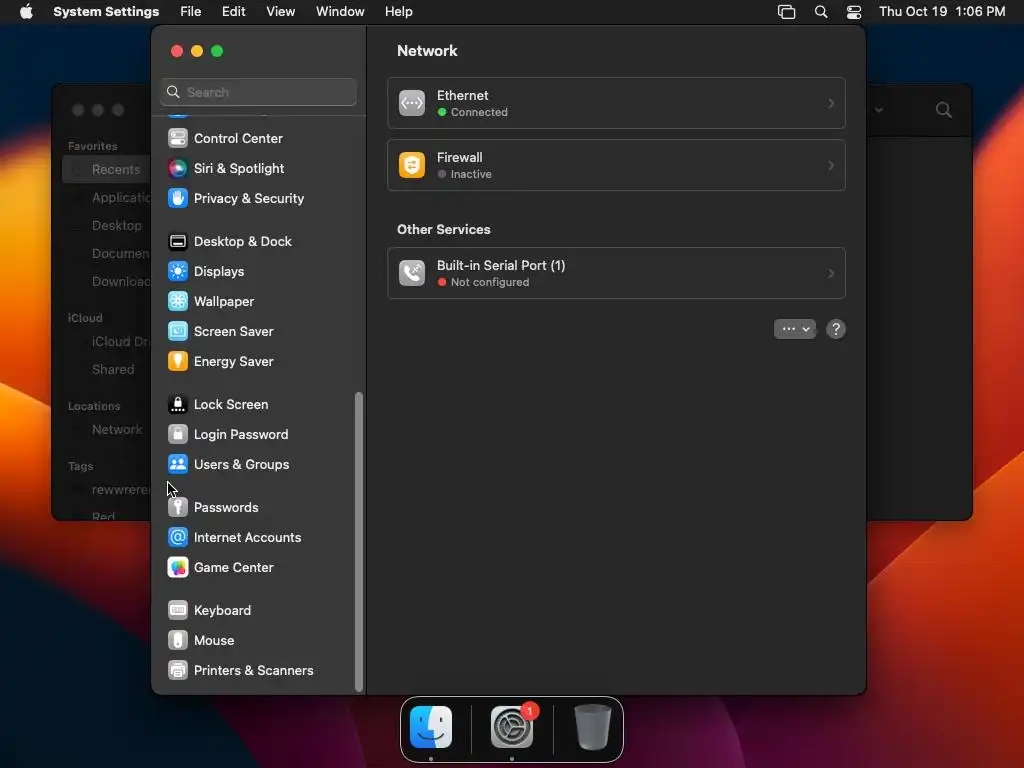
Task: Select the Internet Accounts @ icon
Action: [178, 538]
